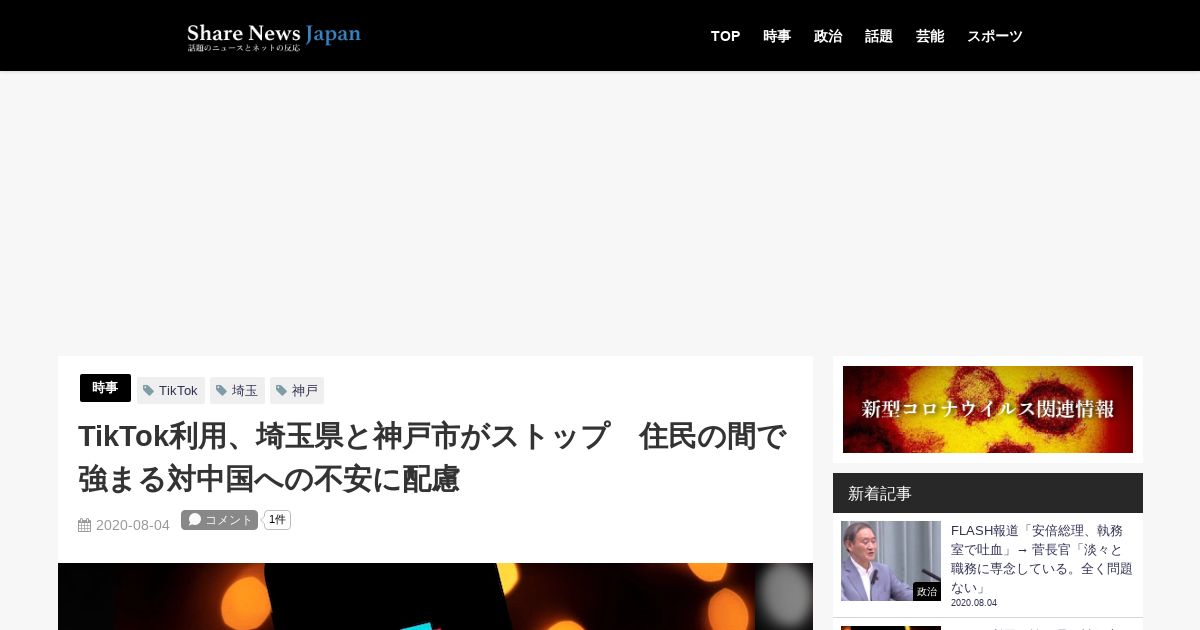The width and height of the screenshot is (1200, 630).
Task: Click the TikTok article headline
Action: point(432,458)
